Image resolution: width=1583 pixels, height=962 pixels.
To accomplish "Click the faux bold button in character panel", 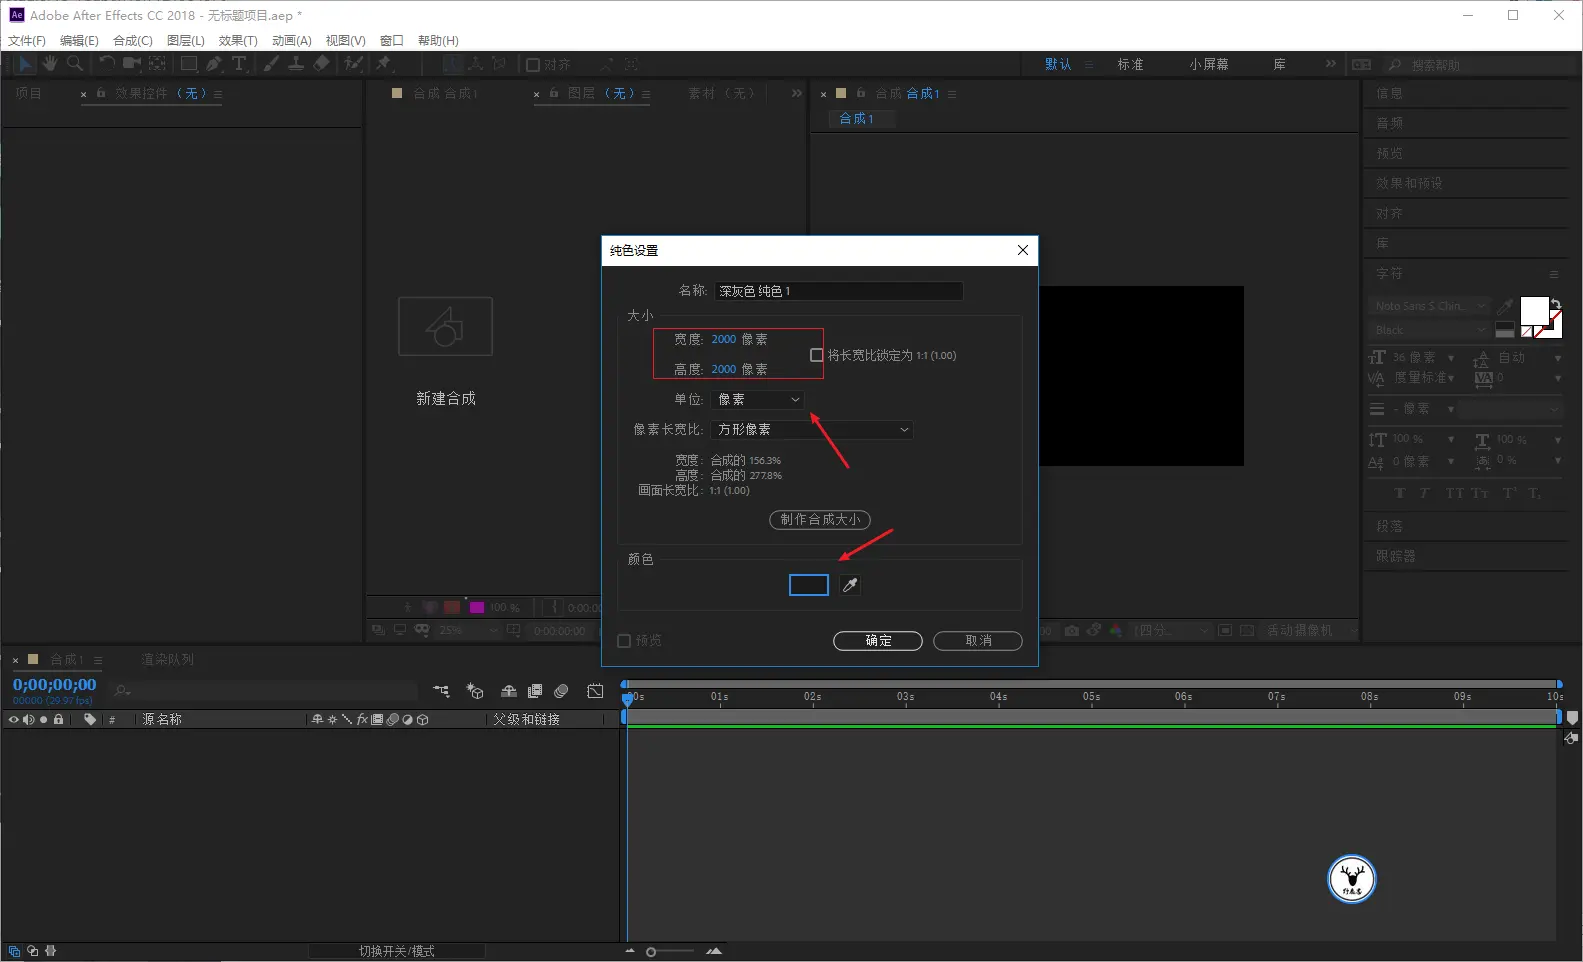I will 1400,493.
